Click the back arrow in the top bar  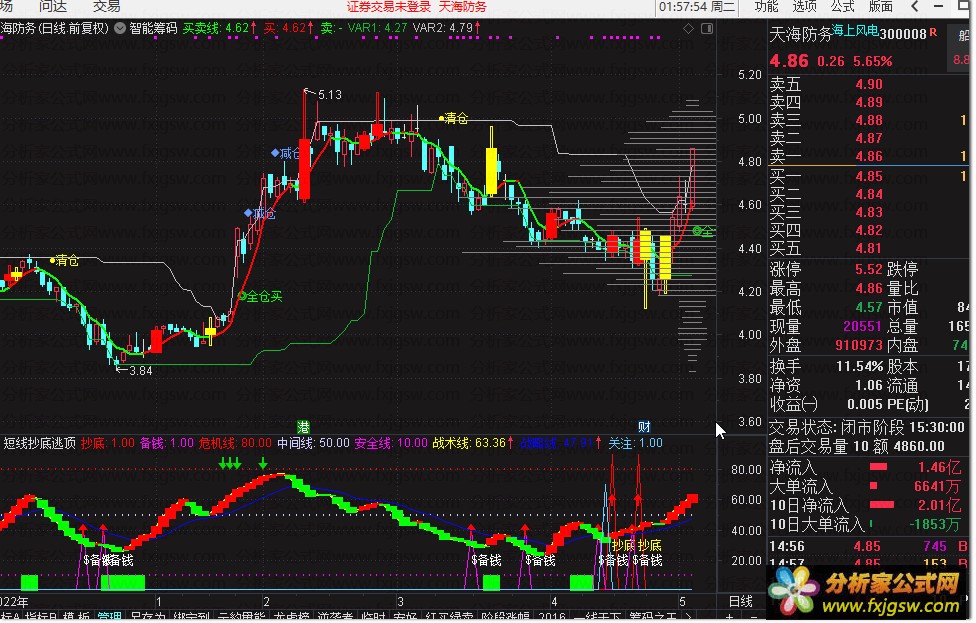tap(914, 6)
